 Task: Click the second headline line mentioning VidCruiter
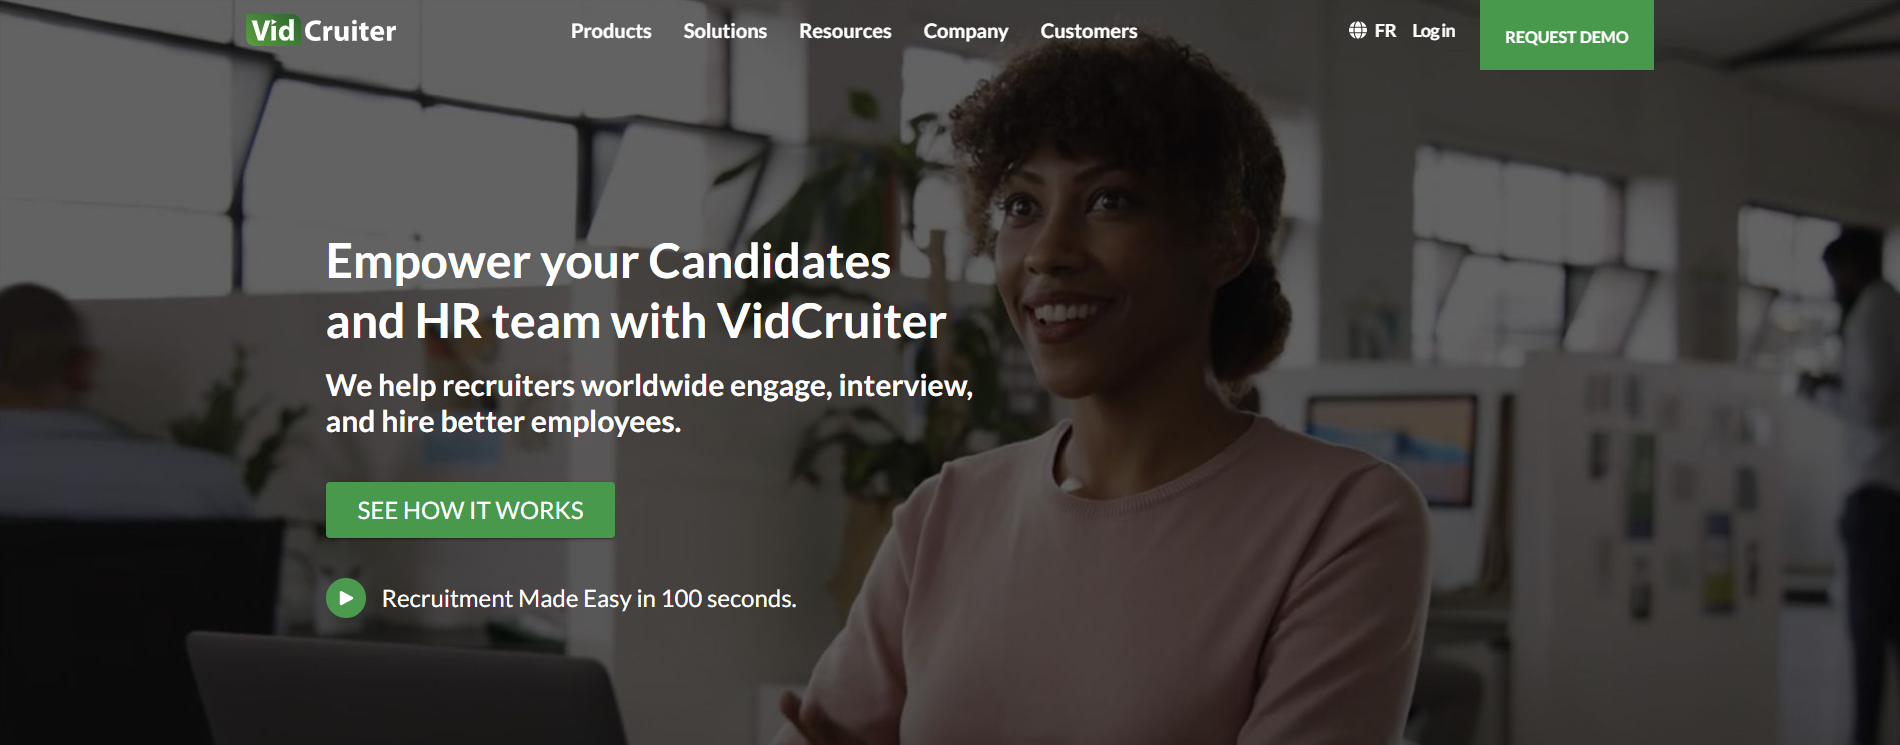[636, 322]
